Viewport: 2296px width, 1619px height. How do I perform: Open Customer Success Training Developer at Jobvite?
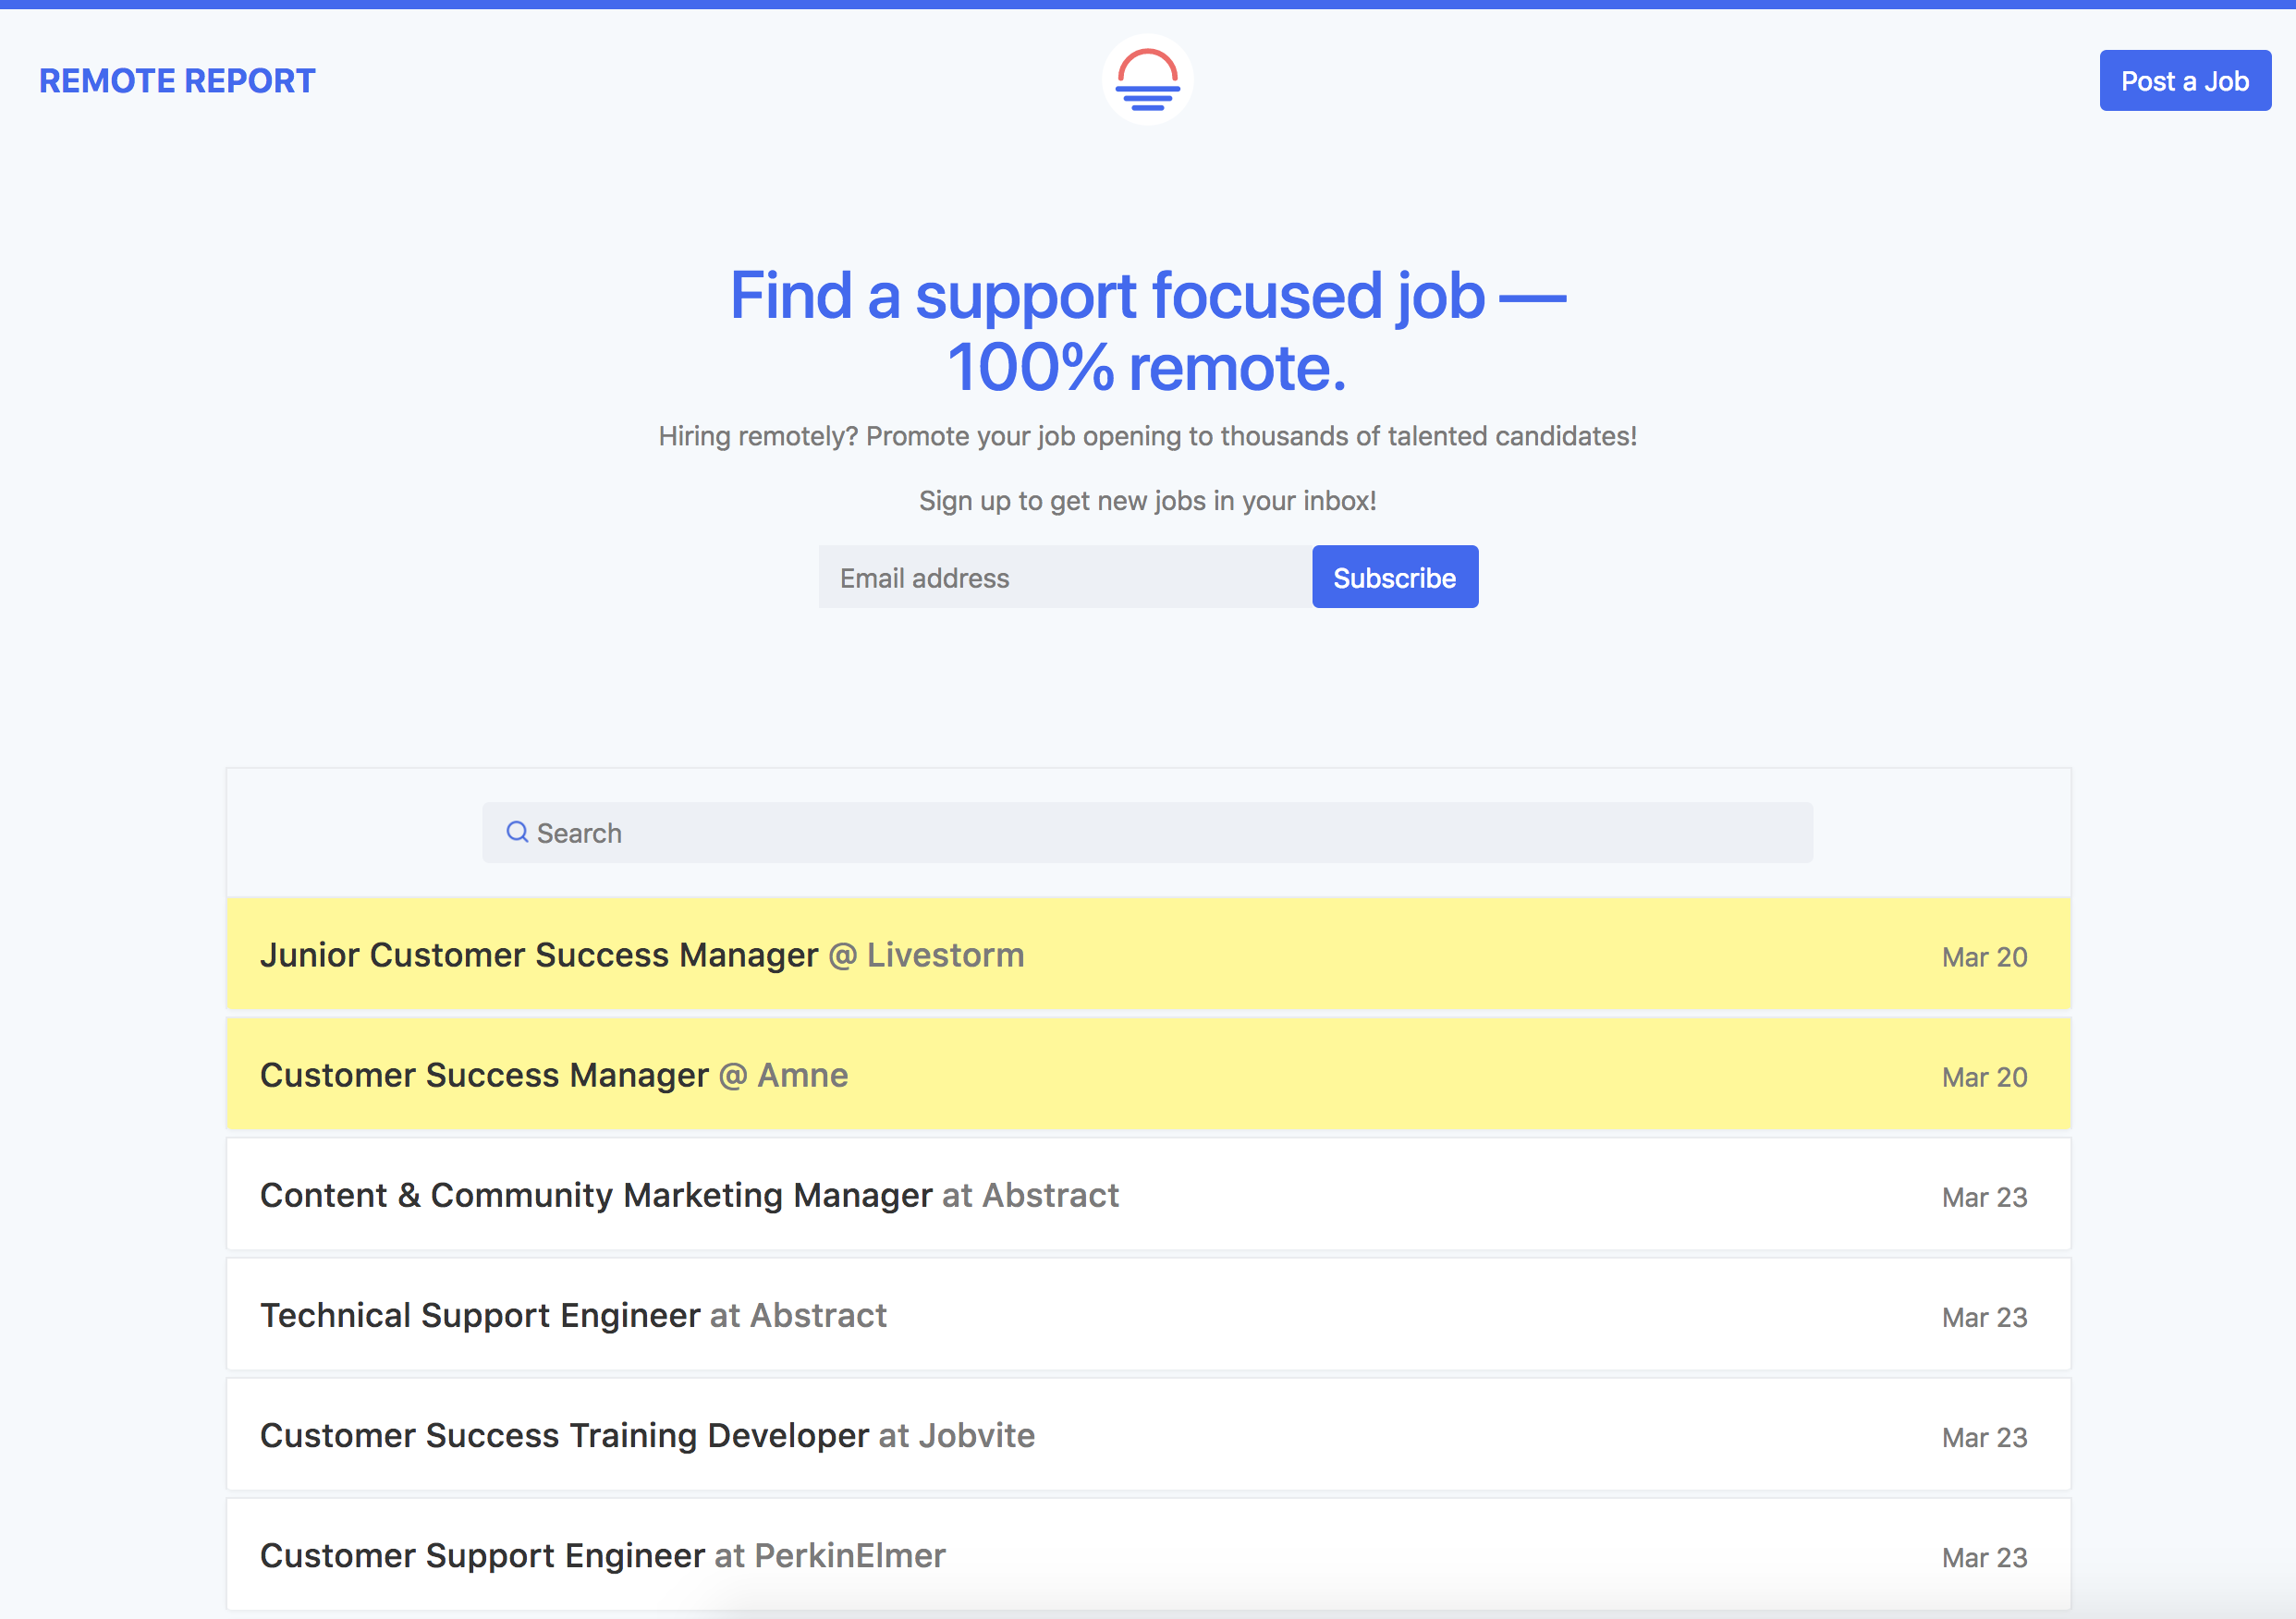click(x=1148, y=1434)
